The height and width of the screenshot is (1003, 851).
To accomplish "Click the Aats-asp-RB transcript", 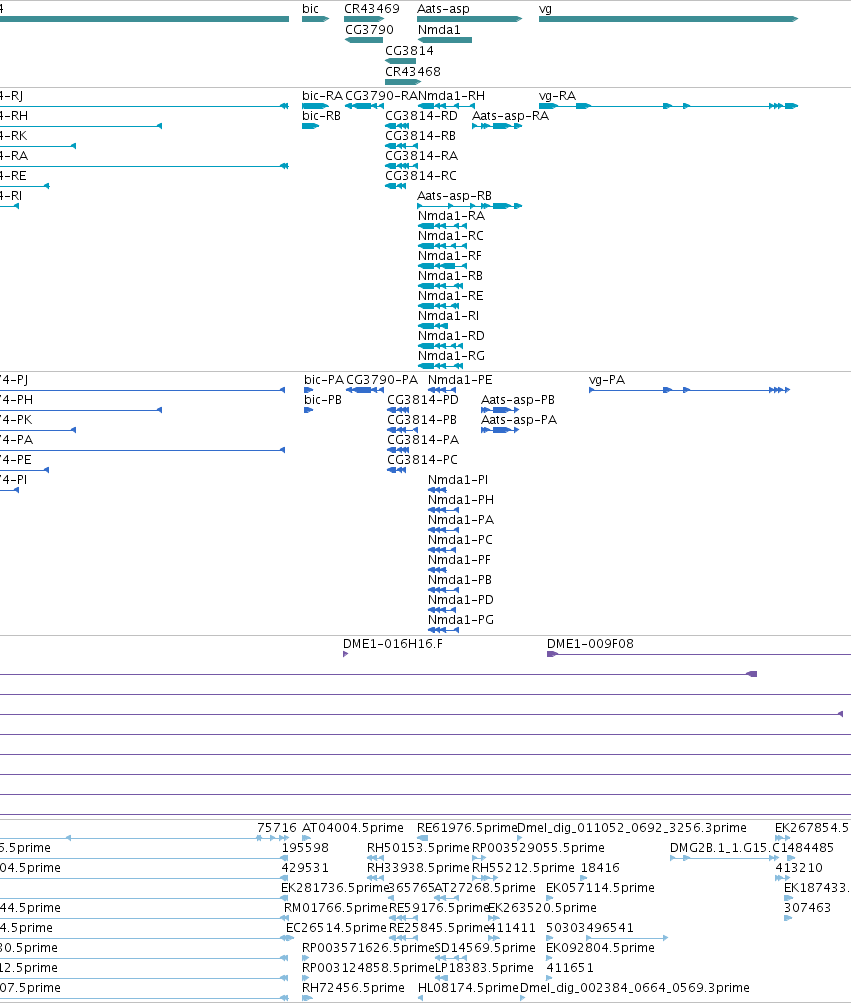I will click(x=470, y=206).
